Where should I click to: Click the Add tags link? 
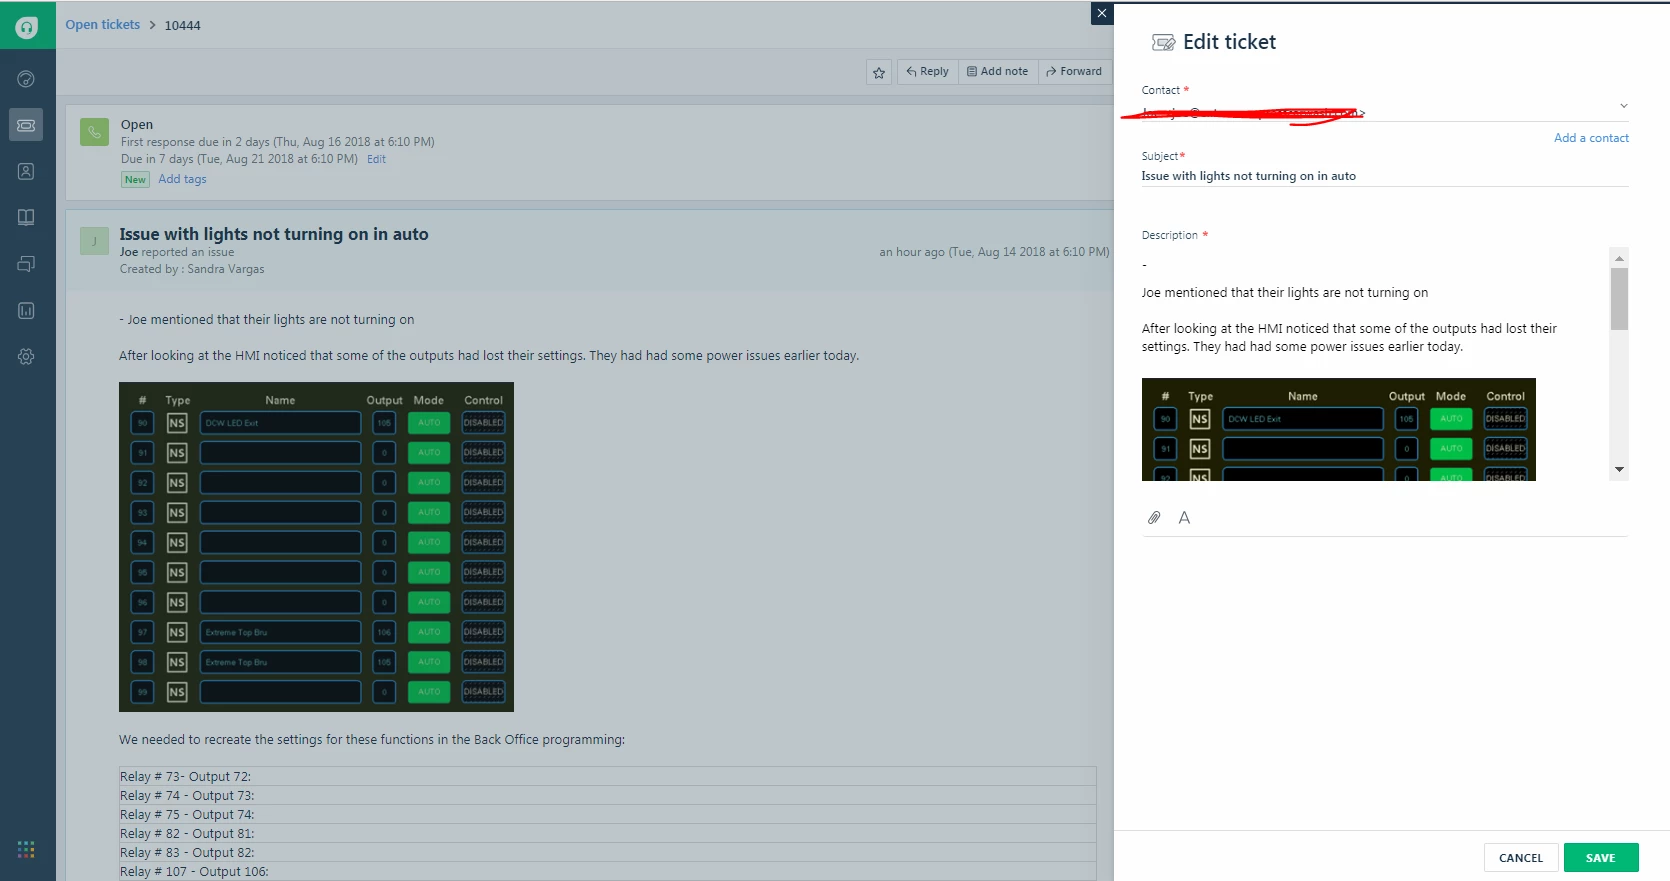[x=182, y=179]
